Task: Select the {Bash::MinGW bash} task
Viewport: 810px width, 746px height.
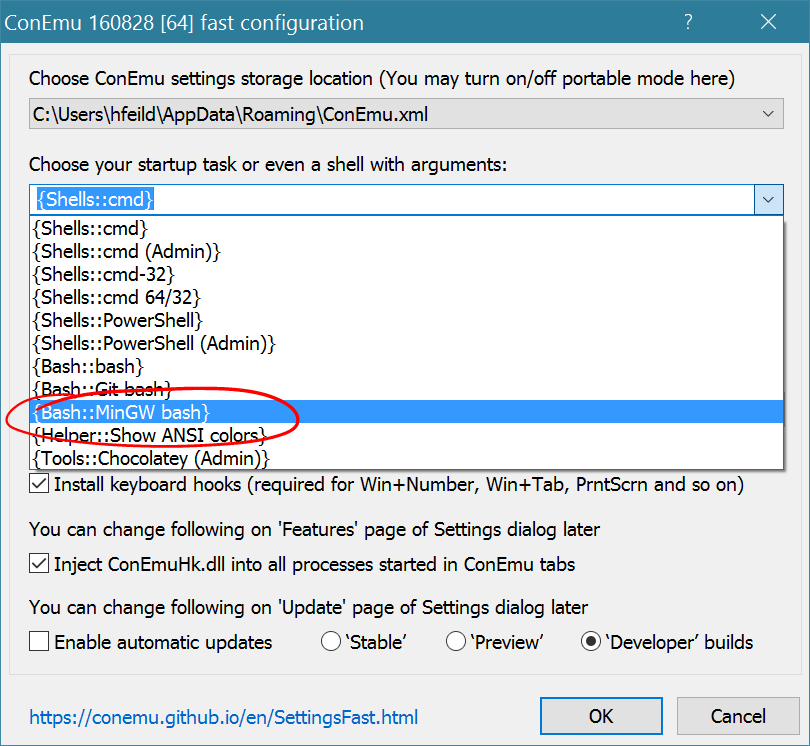Action: (122, 412)
